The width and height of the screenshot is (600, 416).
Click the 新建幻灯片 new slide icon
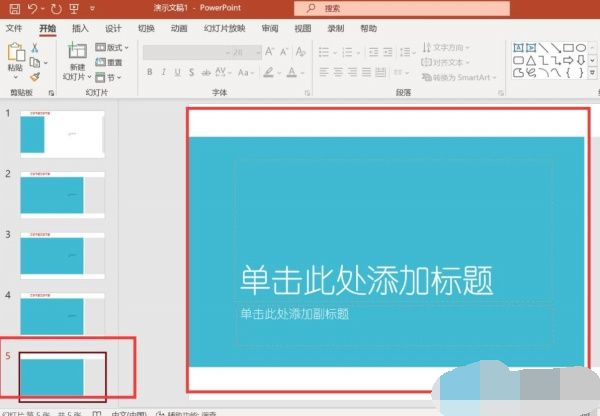77,51
